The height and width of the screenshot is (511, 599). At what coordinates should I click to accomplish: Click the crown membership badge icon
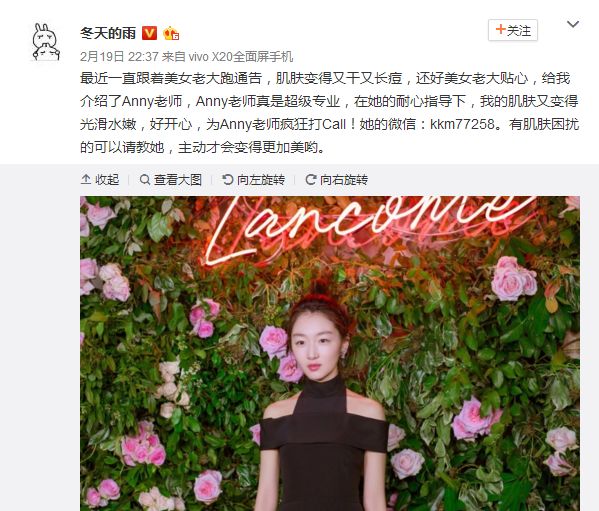pos(171,34)
